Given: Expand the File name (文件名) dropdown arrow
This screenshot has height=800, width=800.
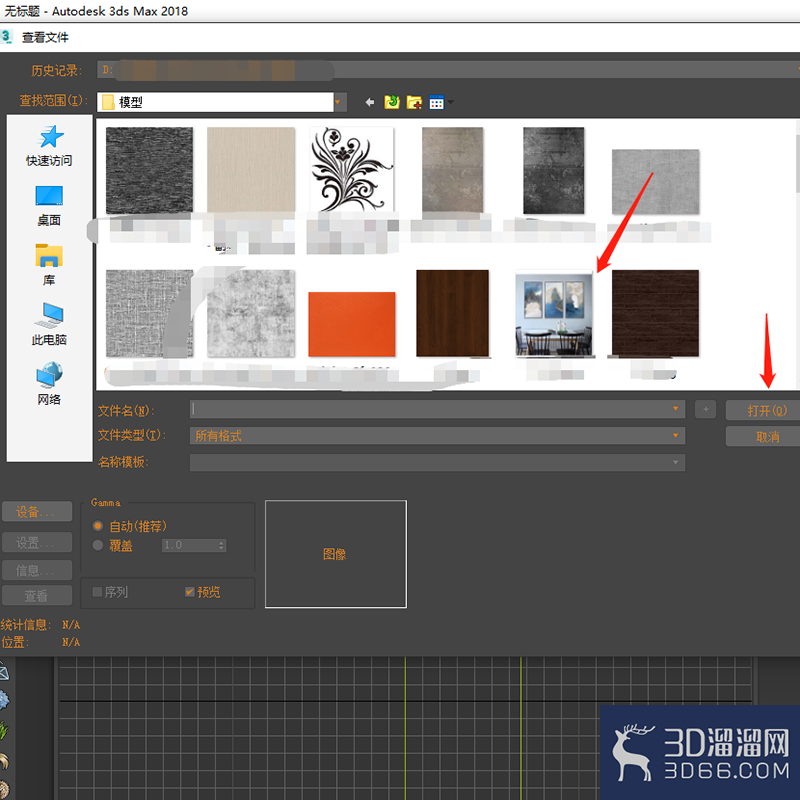Looking at the screenshot, I should 676,409.
